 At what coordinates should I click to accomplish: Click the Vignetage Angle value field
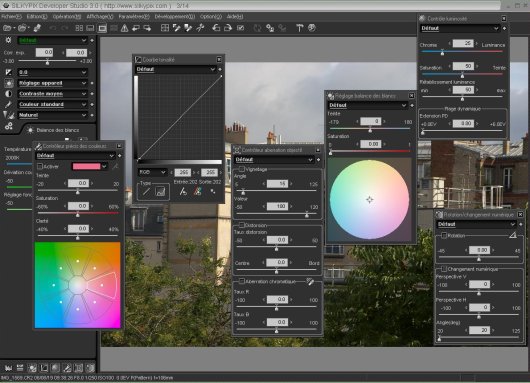(x=277, y=184)
